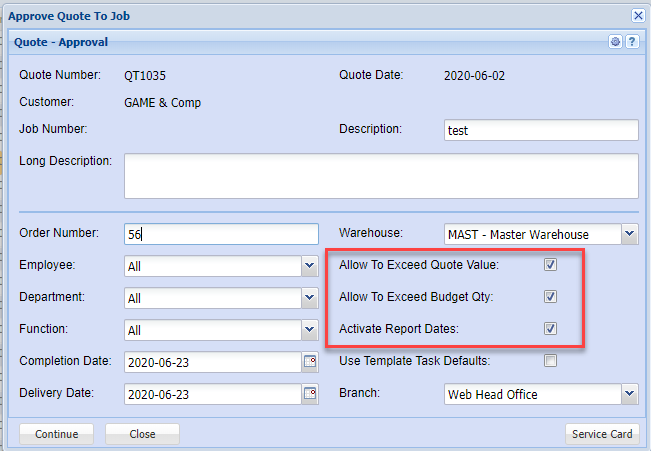Image resolution: width=651 pixels, height=451 pixels.
Task: Open the Employee dropdown list
Action: (310, 266)
